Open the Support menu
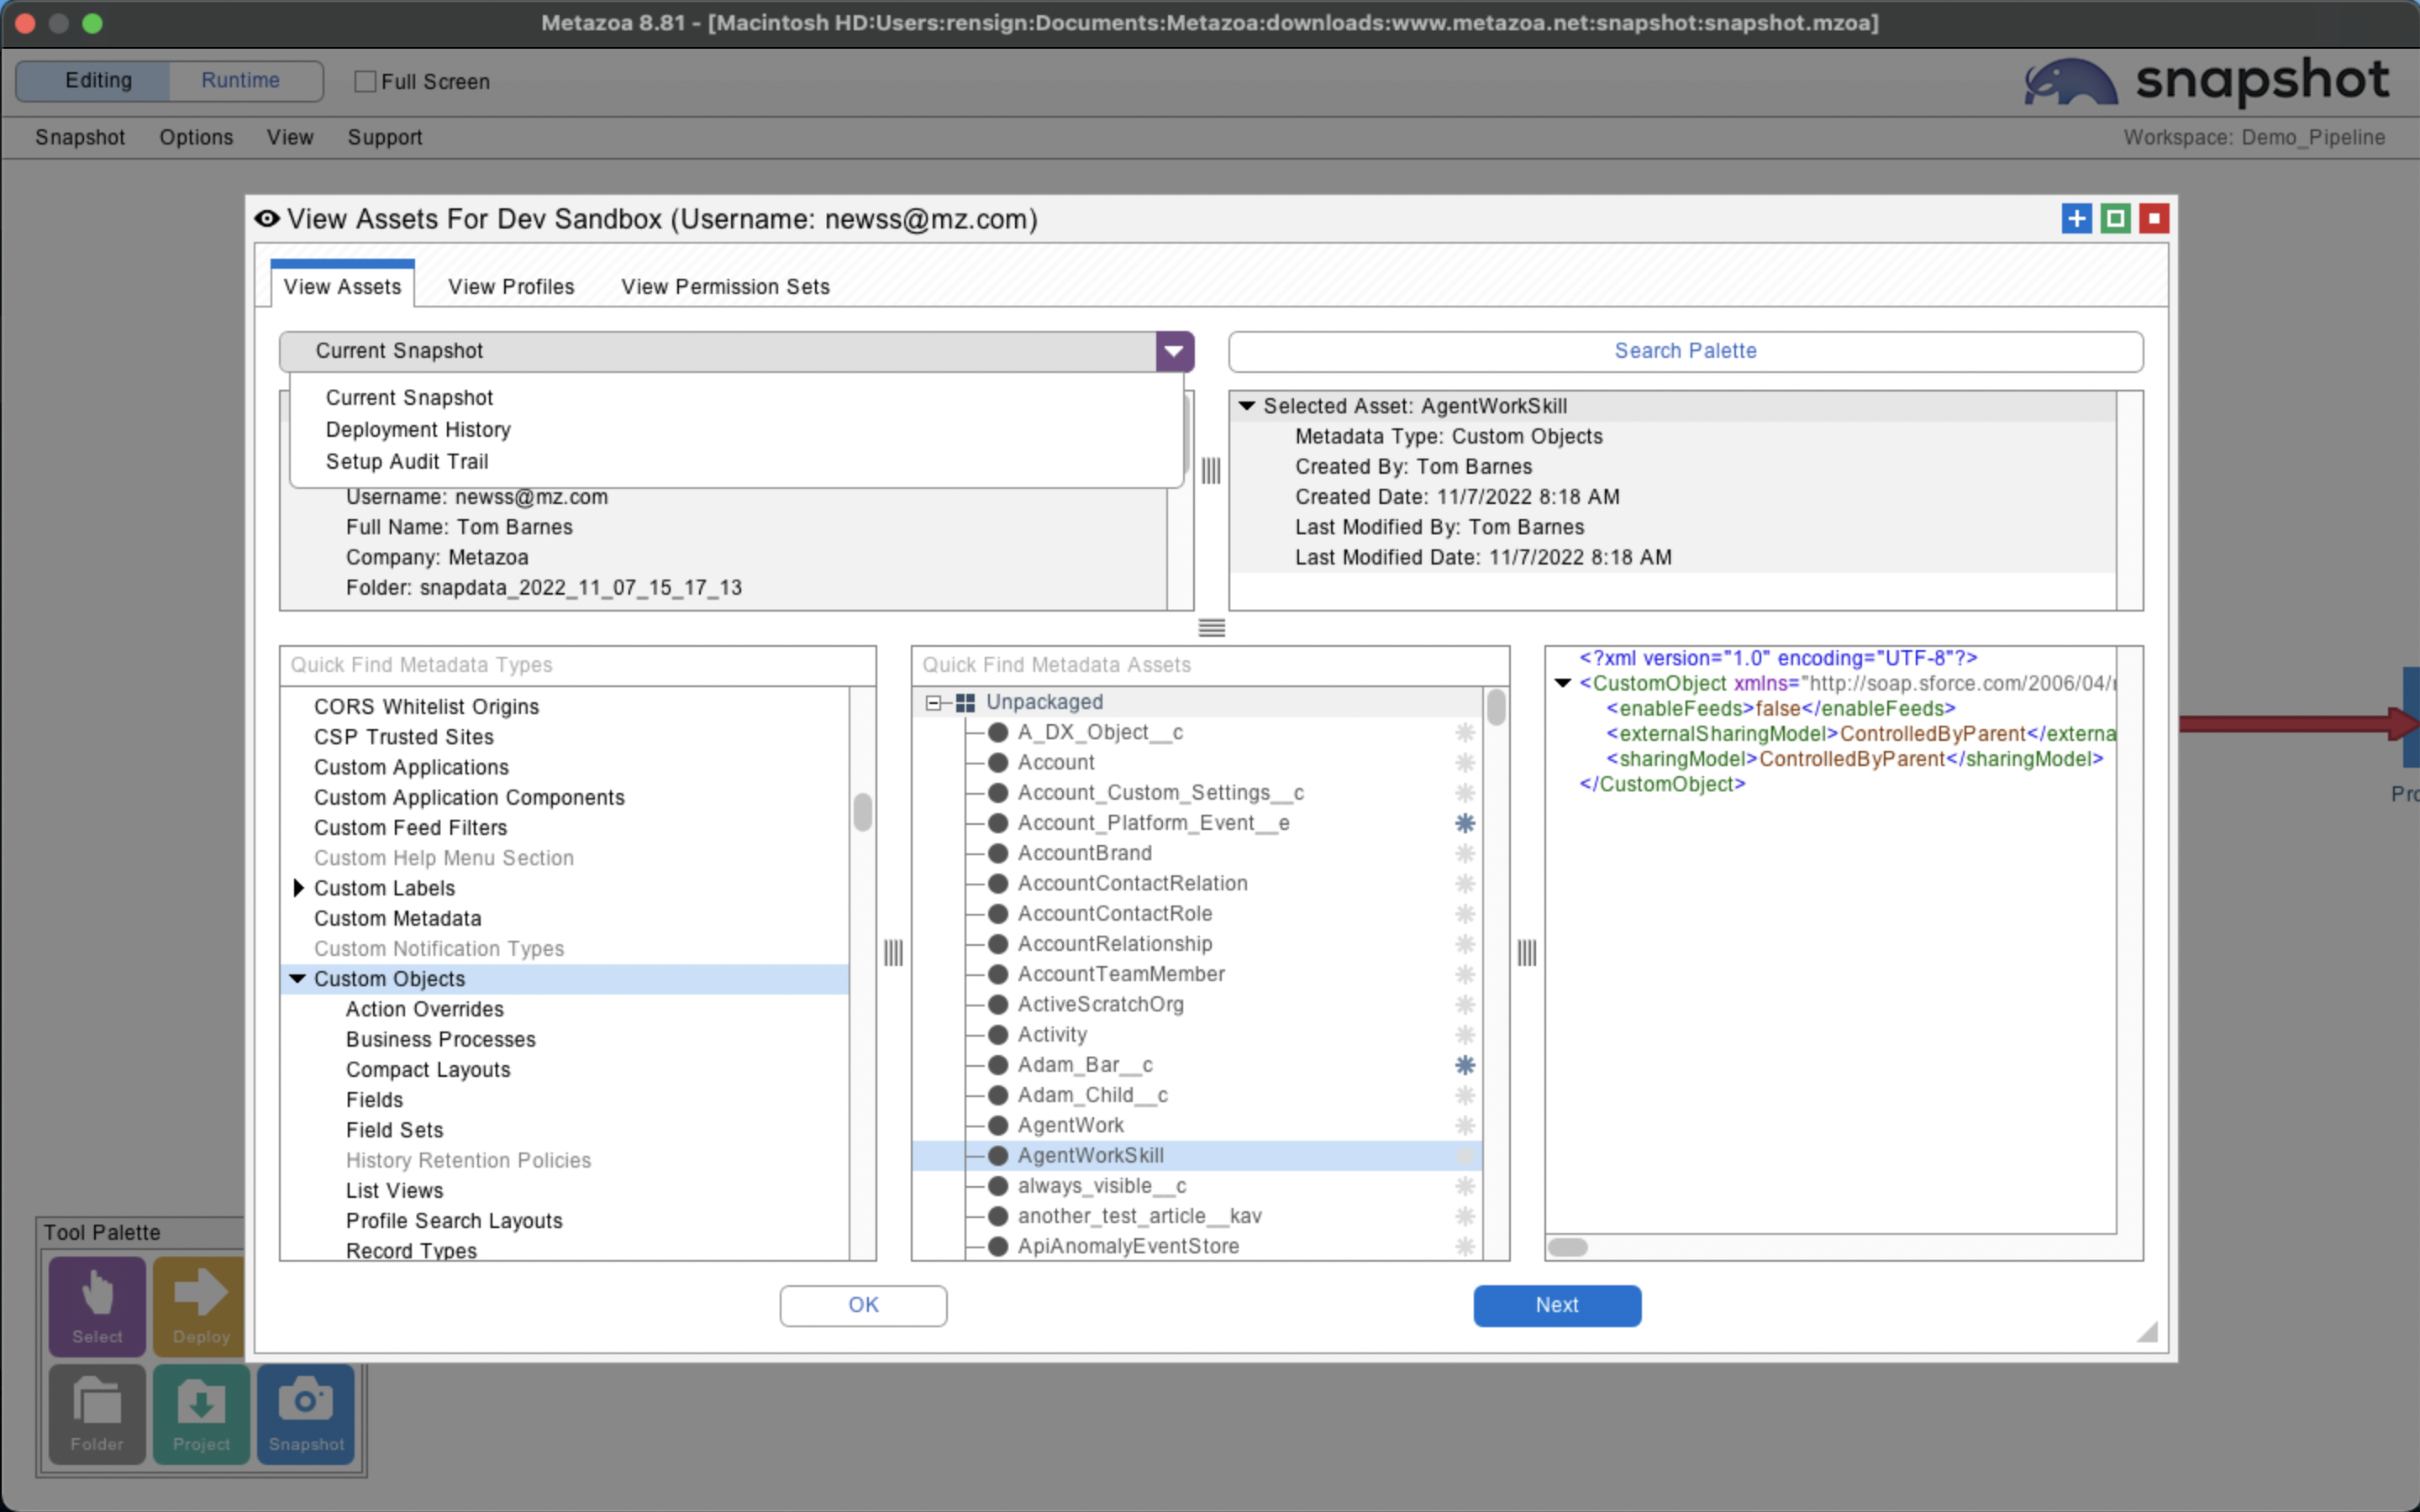Screen dimensions: 2420x1512 (x=385, y=137)
